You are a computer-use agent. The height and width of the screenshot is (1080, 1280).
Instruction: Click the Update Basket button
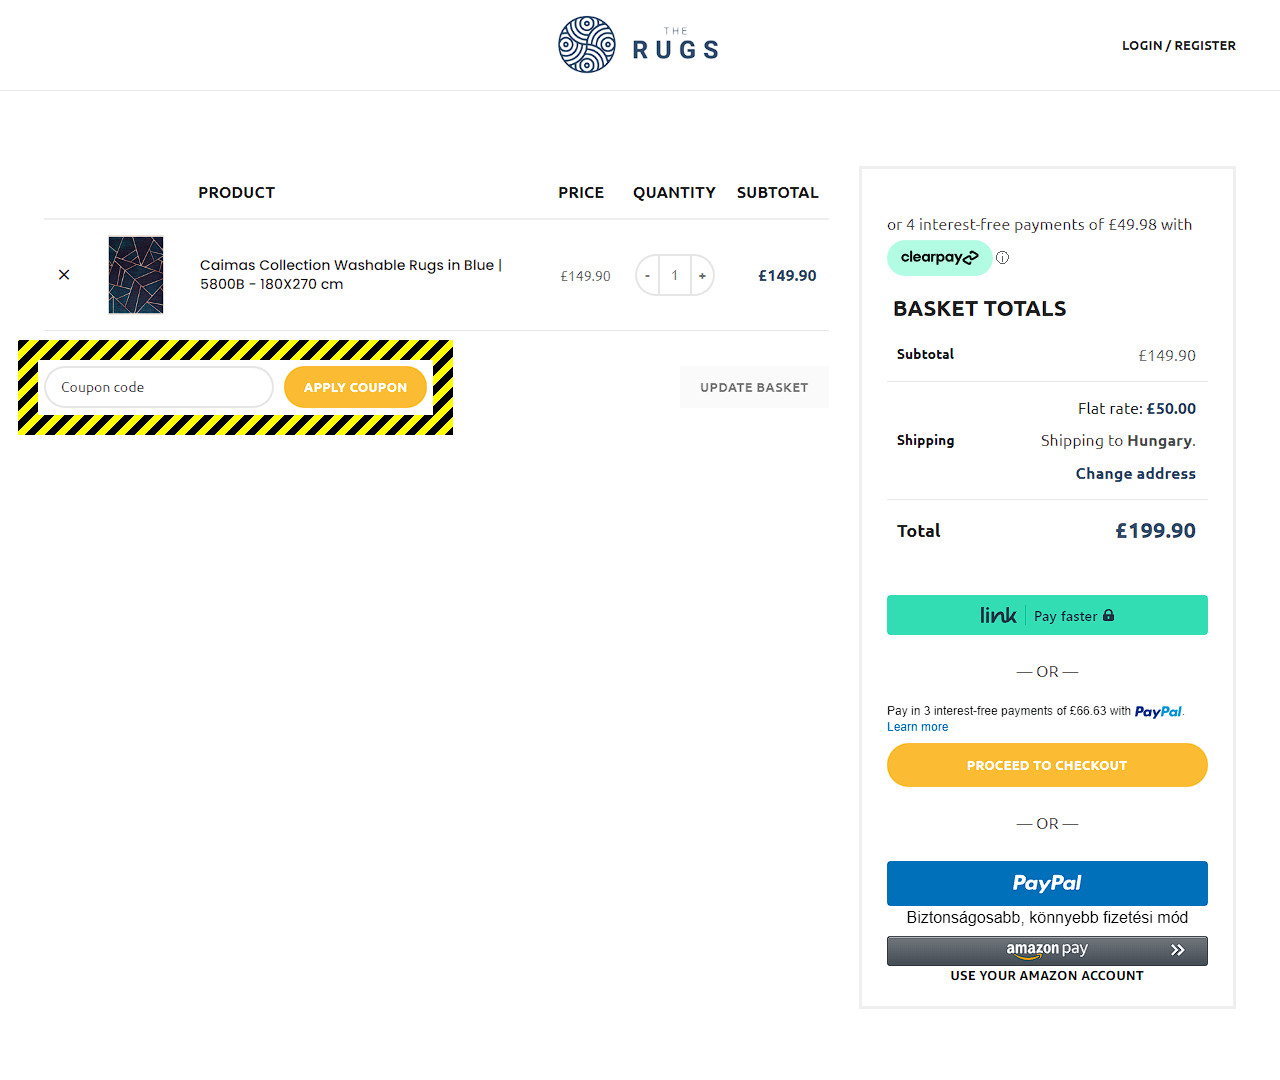tap(754, 387)
